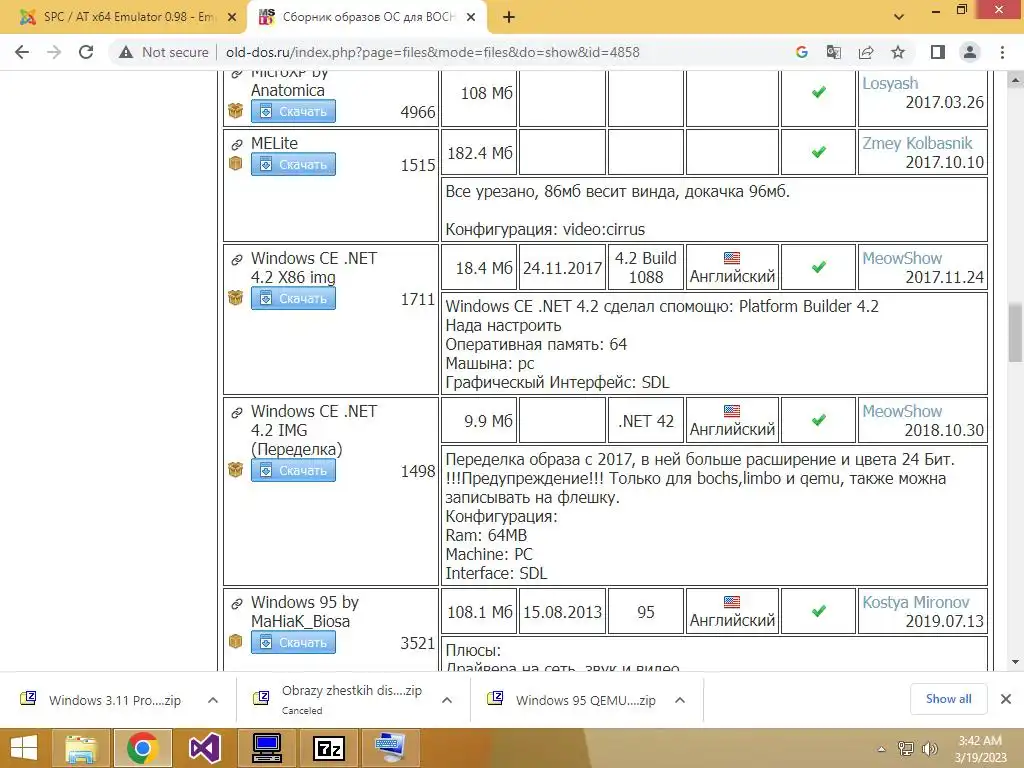Image resolution: width=1024 pixels, height=768 pixels.
Task: Translate this page with the translate icon
Action: (x=834, y=52)
